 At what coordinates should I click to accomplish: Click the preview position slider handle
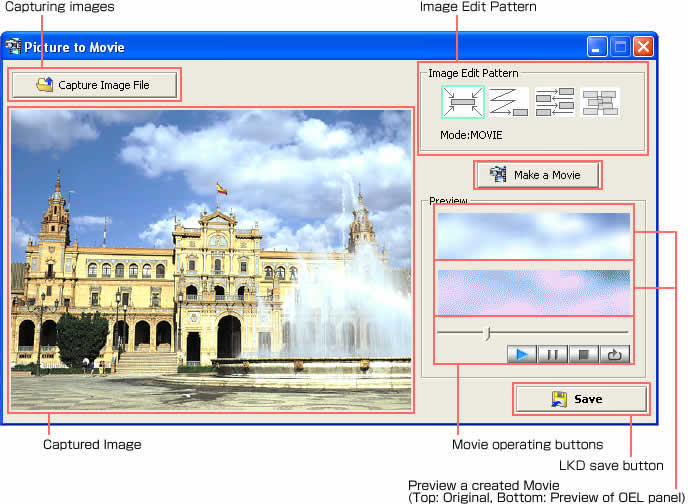tap(487, 332)
